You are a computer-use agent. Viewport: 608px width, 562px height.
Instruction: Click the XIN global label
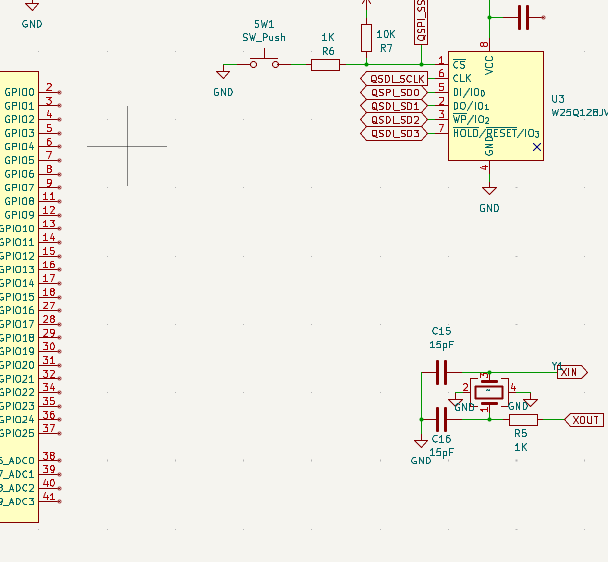pyautogui.click(x=571, y=373)
